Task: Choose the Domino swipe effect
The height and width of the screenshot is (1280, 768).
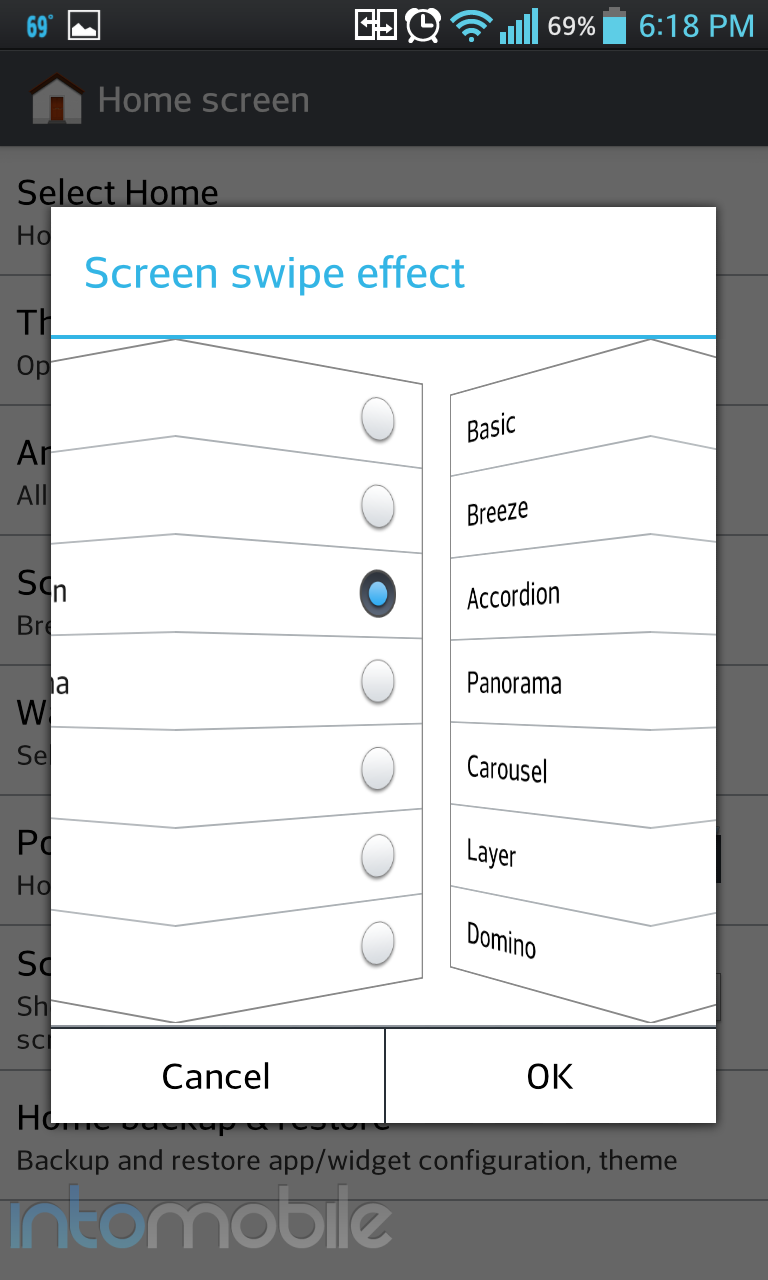Action: [x=501, y=939]
